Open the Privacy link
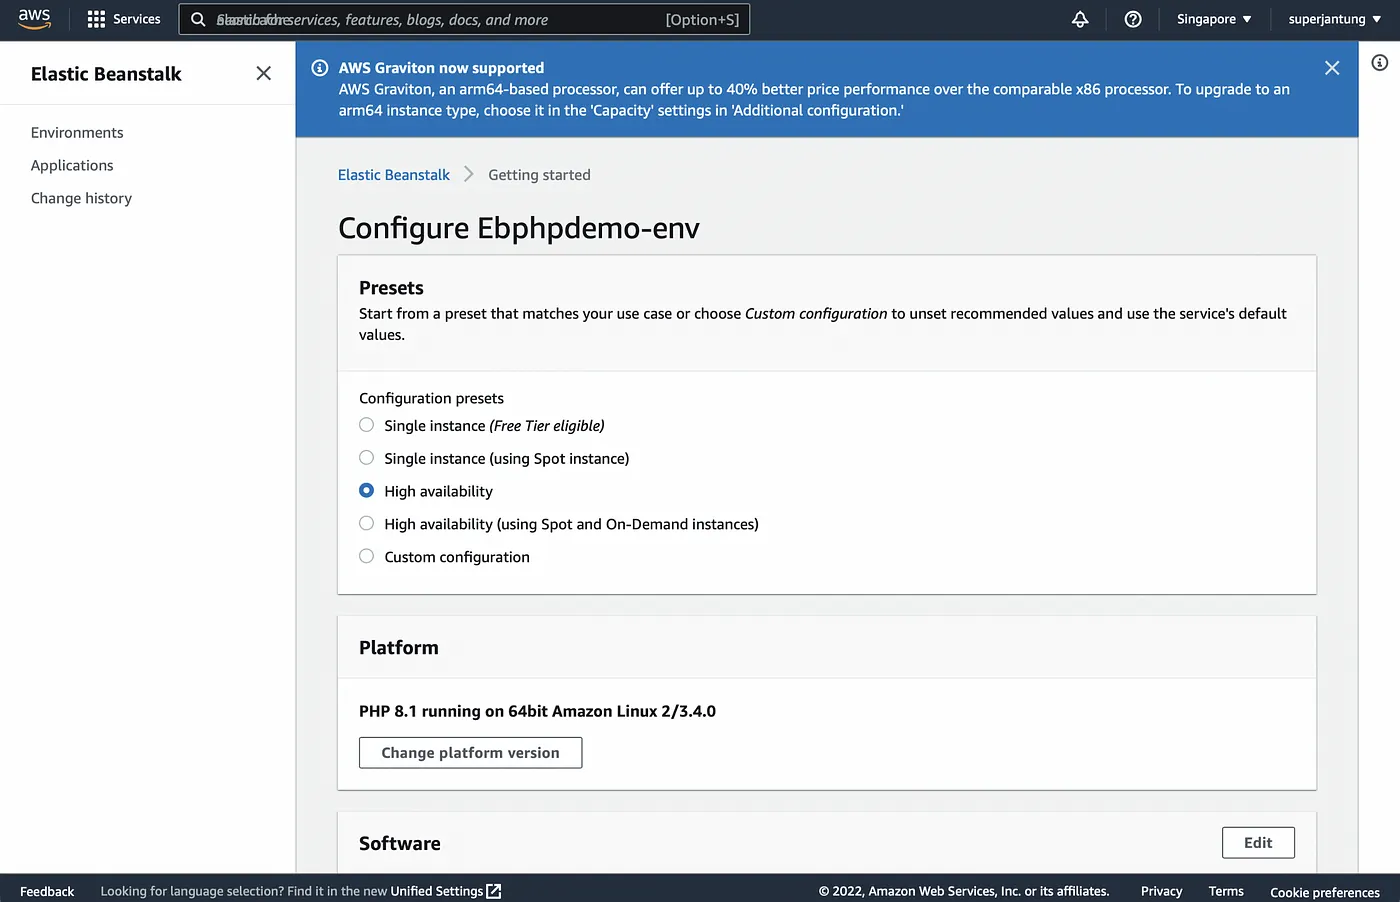1400x902 pixels. pos(1161,891)
